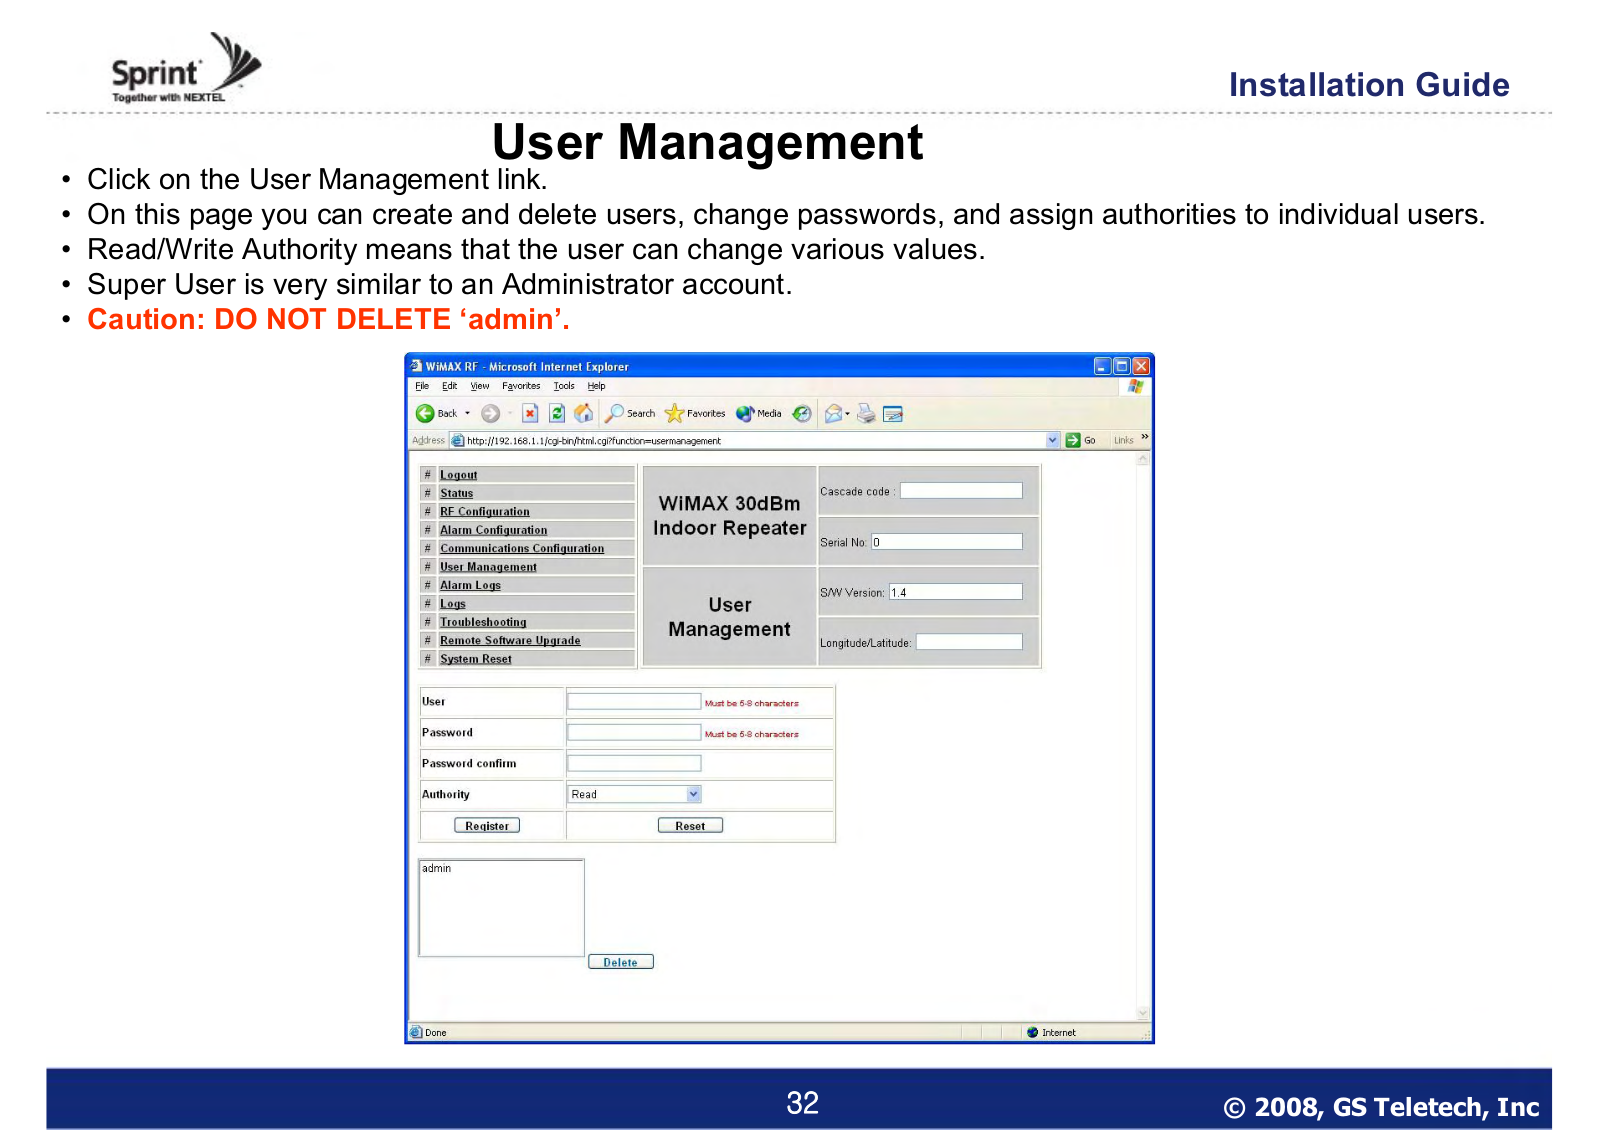
Task: Open the Mail button dropdown arrow
Action: tap(848, 413)
